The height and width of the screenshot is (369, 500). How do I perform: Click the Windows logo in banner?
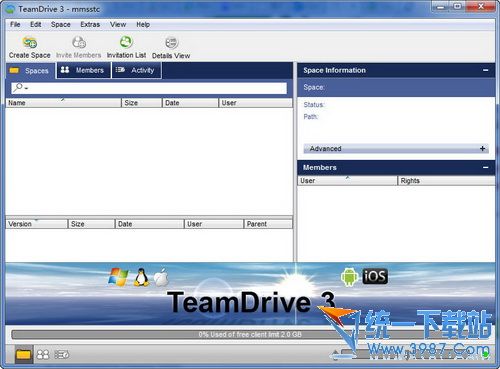click(118, 276)
